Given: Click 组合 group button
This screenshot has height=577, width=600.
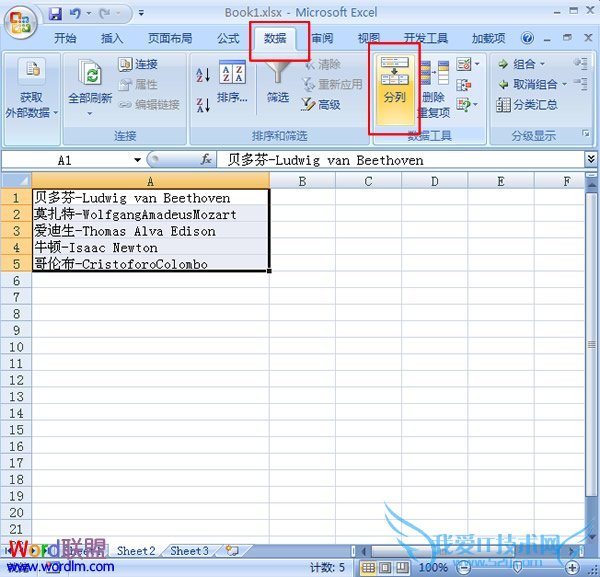Looking at the screenshot, I should [517, 64].
